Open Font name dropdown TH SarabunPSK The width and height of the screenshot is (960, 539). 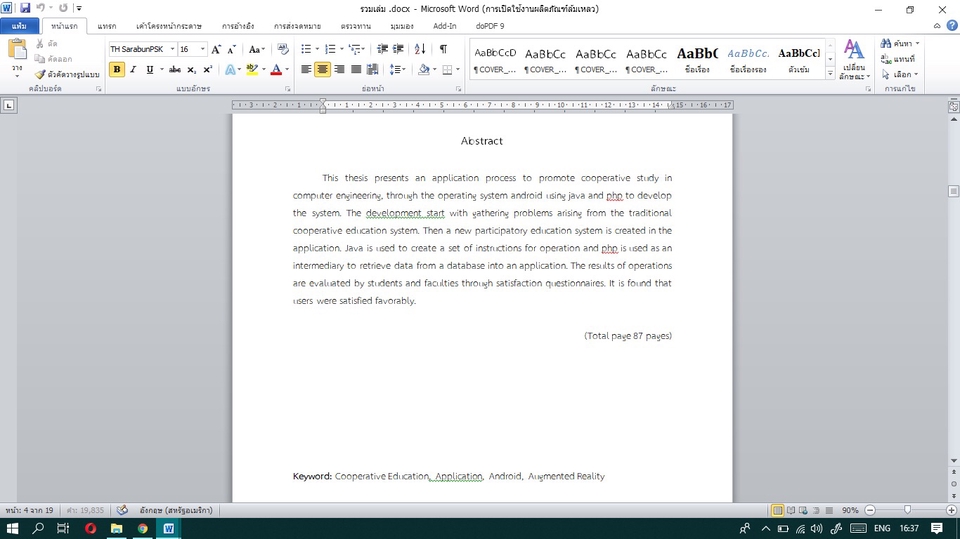coord(173,49)
